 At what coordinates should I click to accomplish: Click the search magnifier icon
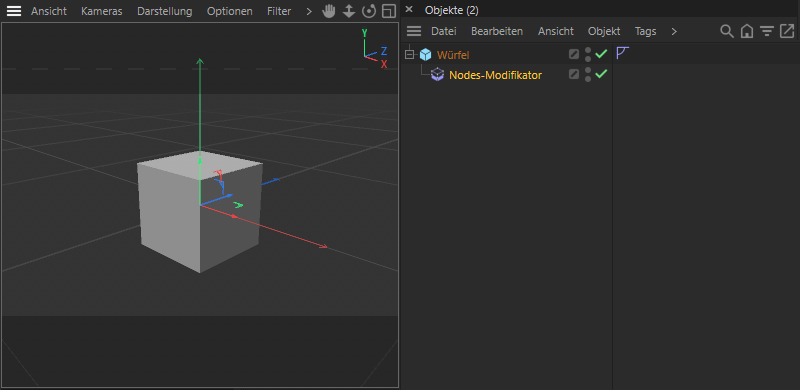point(727,31)
